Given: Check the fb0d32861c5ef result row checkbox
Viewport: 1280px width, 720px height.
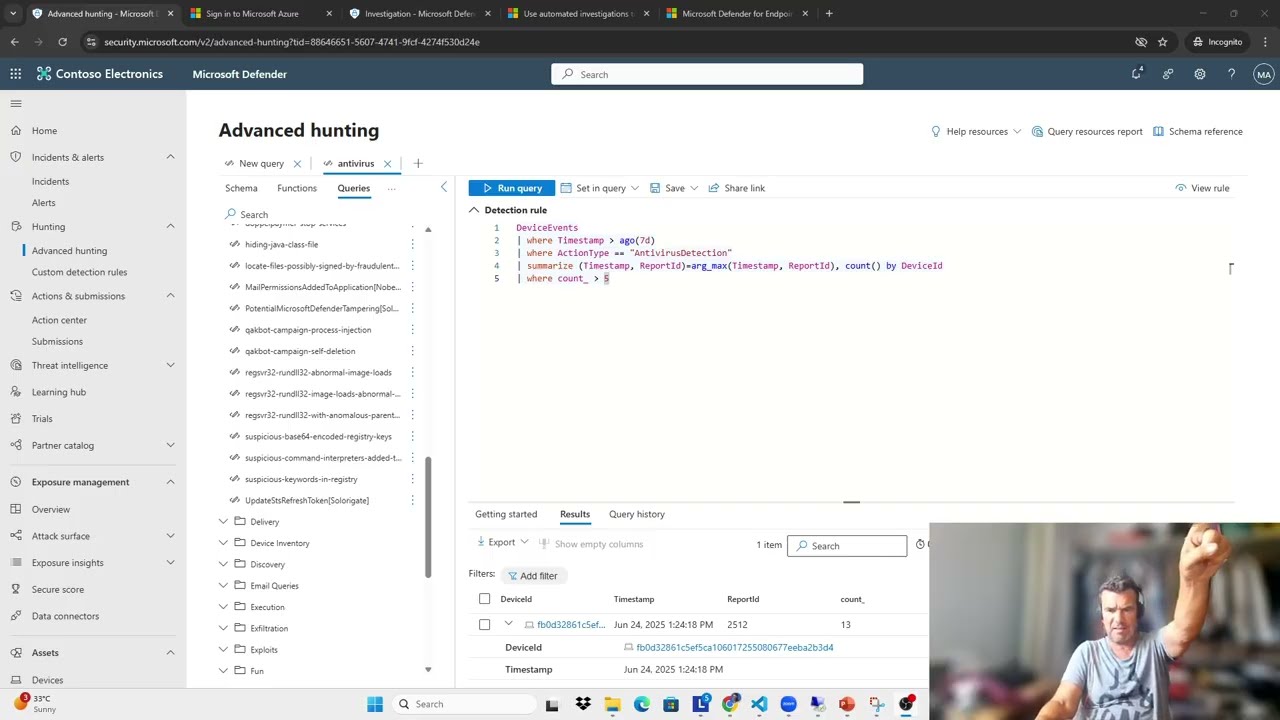Looking at the screenshot, I should pyautogui.click(x=485, y=625).
